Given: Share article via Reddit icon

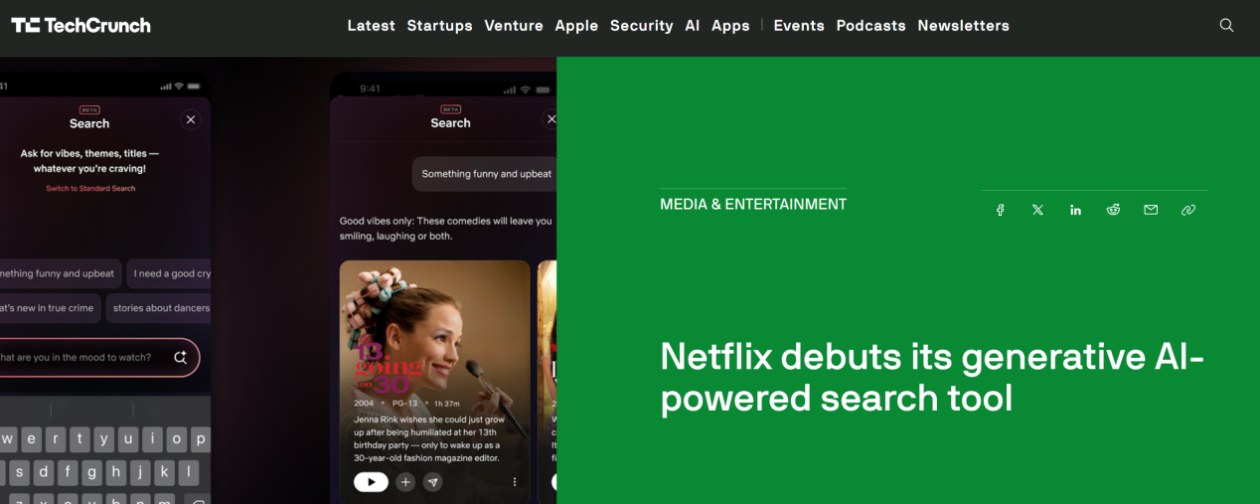Looking at the screenshot, I should pos(1113,210).
